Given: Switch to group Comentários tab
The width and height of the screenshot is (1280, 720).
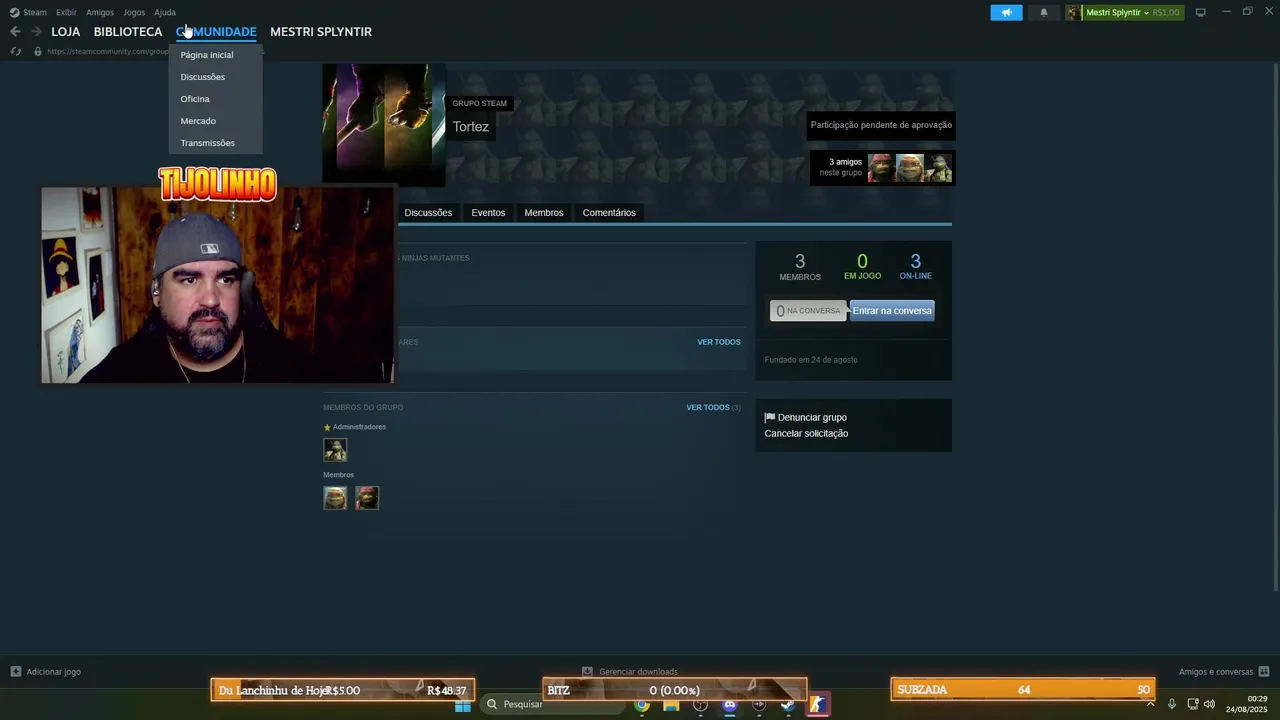Looking at the screenshot, I should coord(609,212).
